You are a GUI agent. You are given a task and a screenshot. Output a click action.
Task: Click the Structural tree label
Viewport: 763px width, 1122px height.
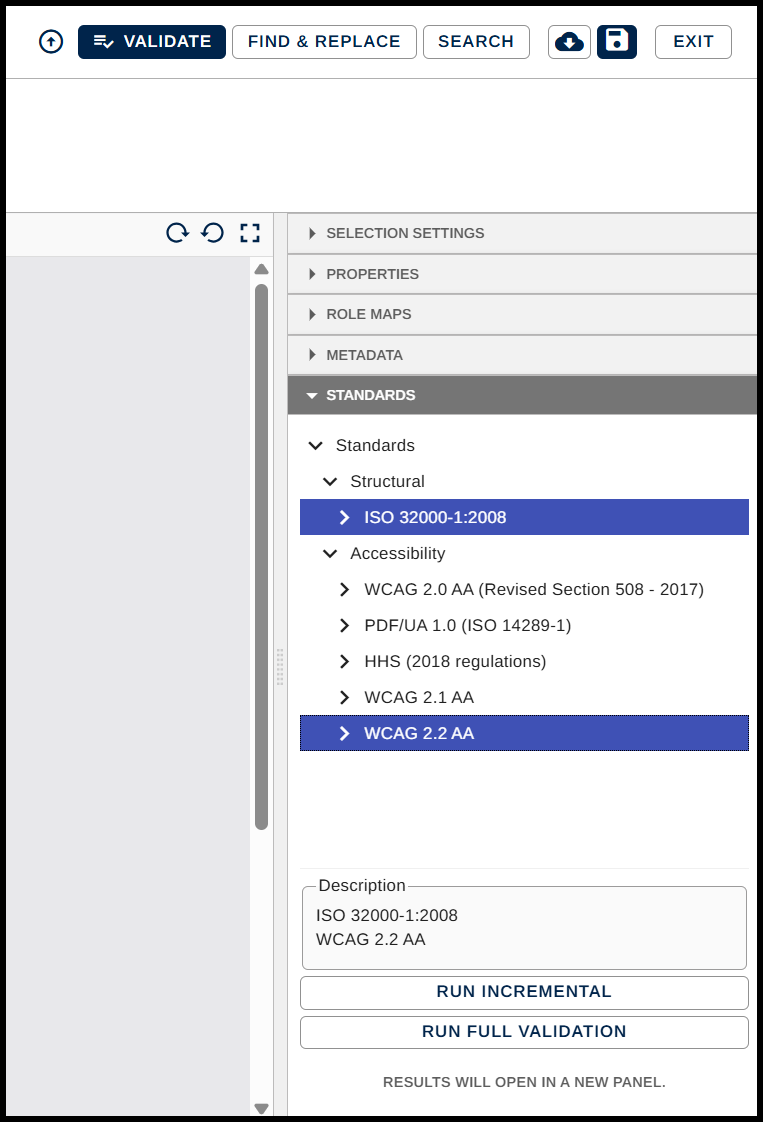[x=387, y=482]
